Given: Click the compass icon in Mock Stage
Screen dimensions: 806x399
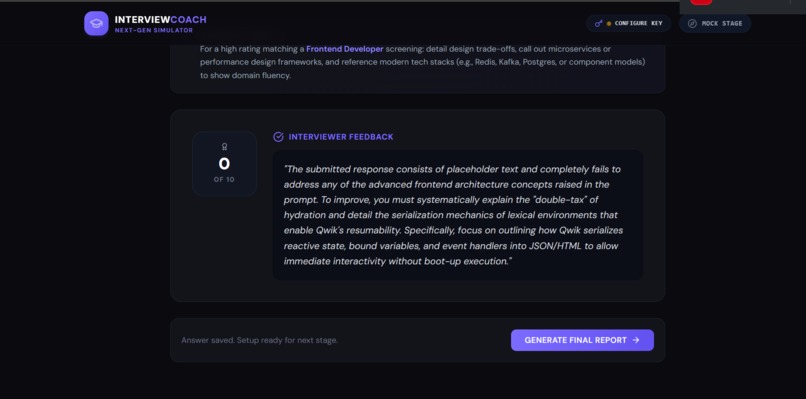Looking at the screenshot, I should click(x=692, y=24).
